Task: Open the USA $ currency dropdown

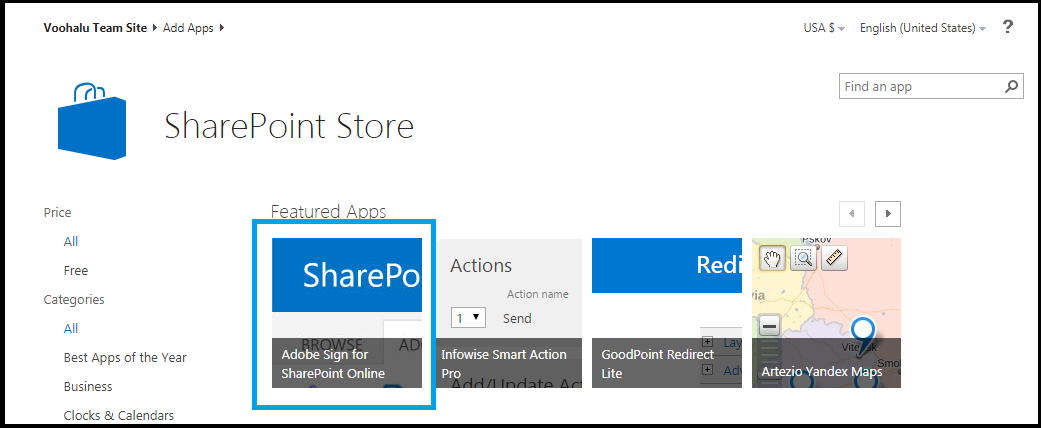Action: tap(824, 28)
